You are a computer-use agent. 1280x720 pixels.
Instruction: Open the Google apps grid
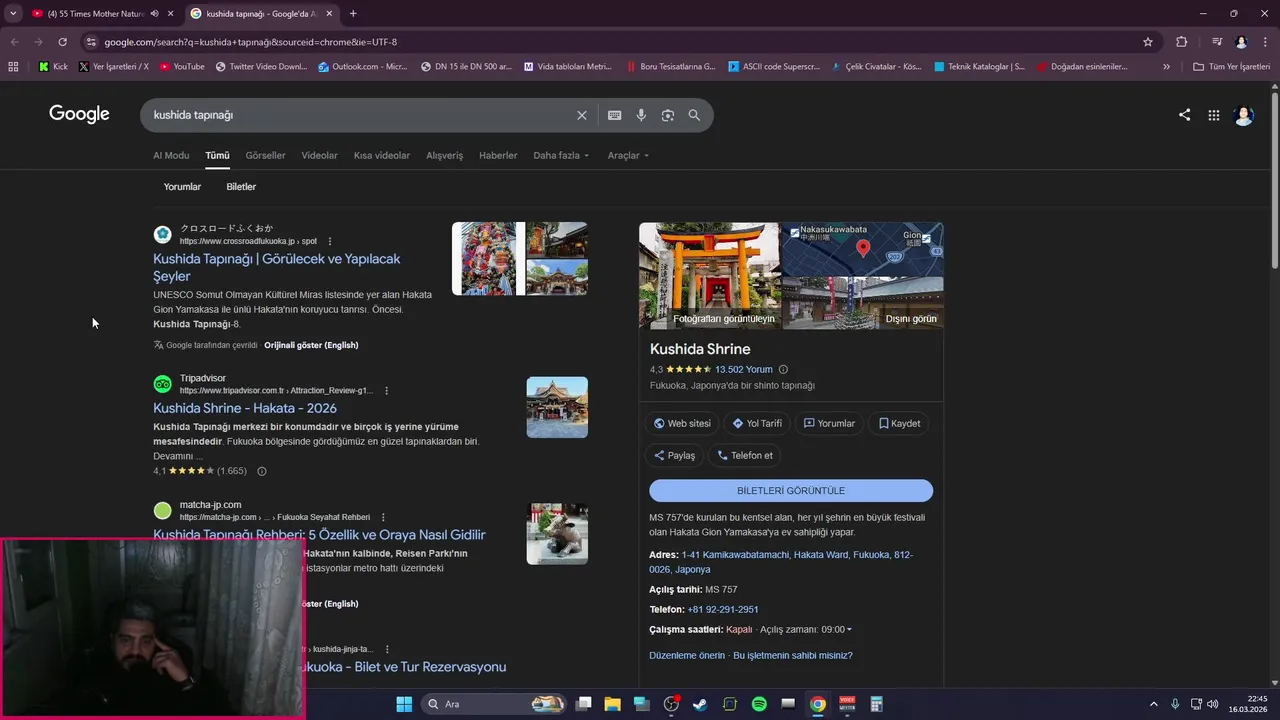pos(1214,115)
